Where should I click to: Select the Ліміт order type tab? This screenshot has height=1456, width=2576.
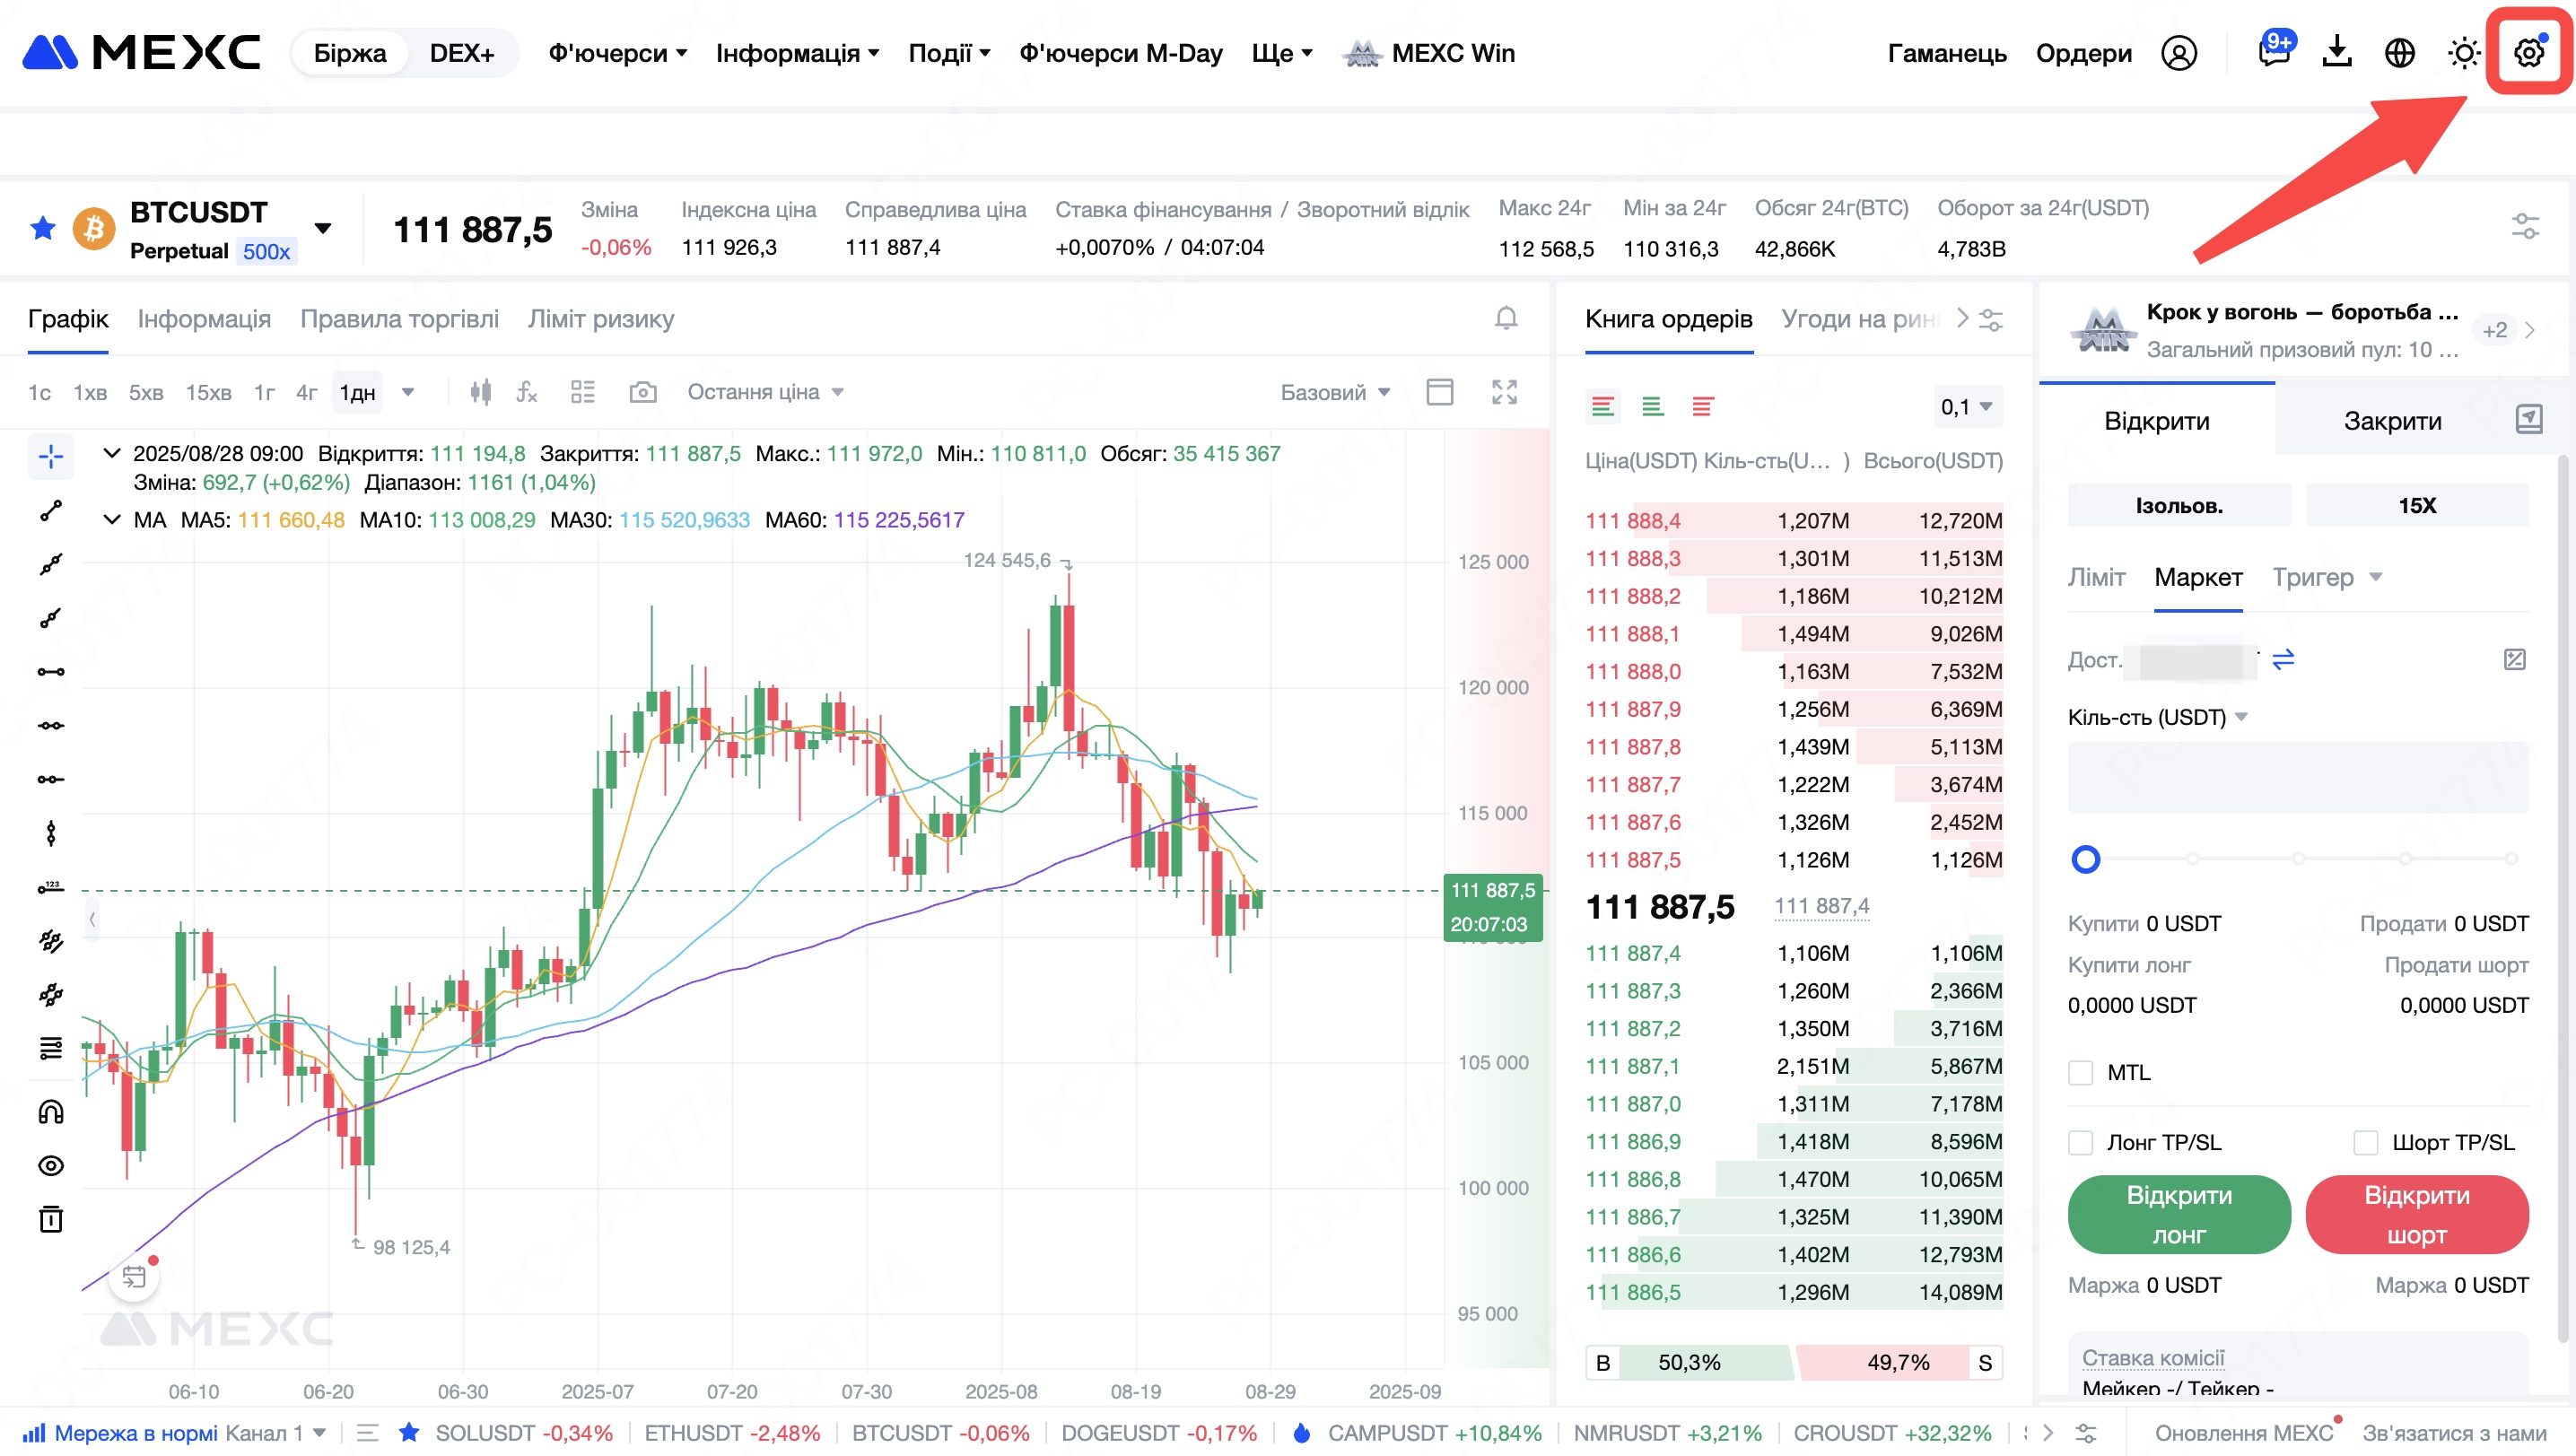coord(2096,578)
